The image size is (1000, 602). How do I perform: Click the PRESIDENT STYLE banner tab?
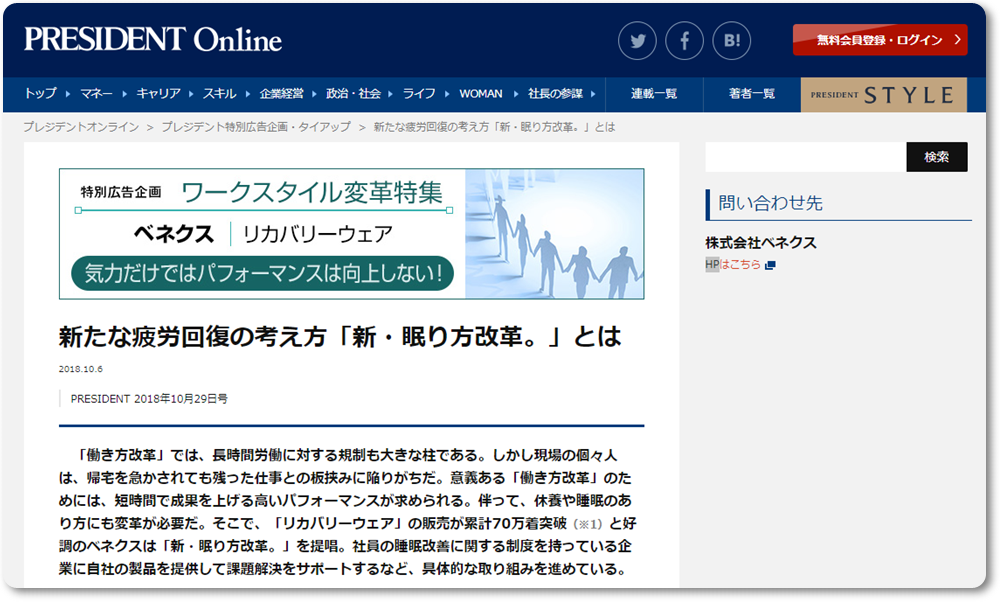tap(884, 95)
